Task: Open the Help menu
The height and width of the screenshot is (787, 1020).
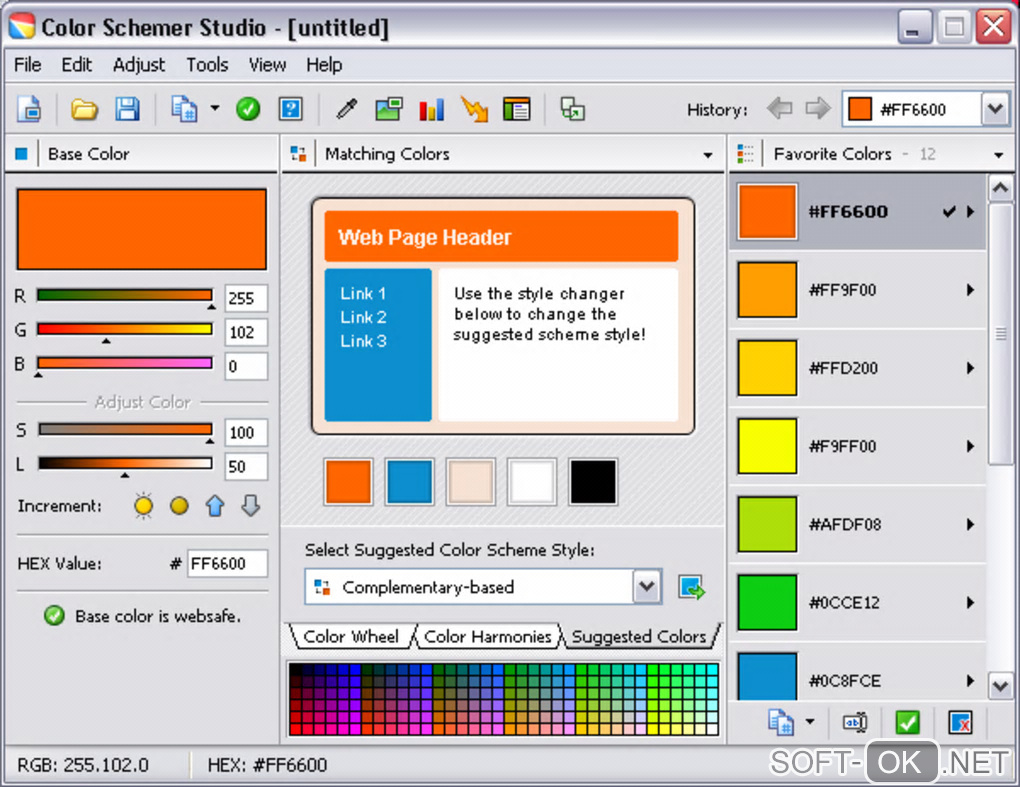Action: (x=324, y=65)
